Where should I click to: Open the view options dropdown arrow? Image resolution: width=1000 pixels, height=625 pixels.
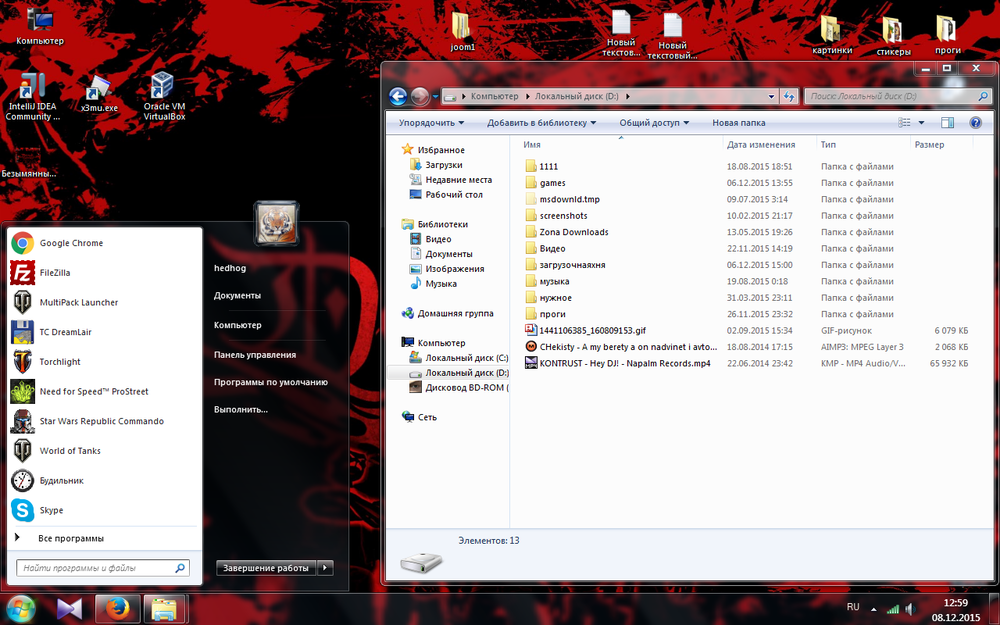tap(922, 123)
